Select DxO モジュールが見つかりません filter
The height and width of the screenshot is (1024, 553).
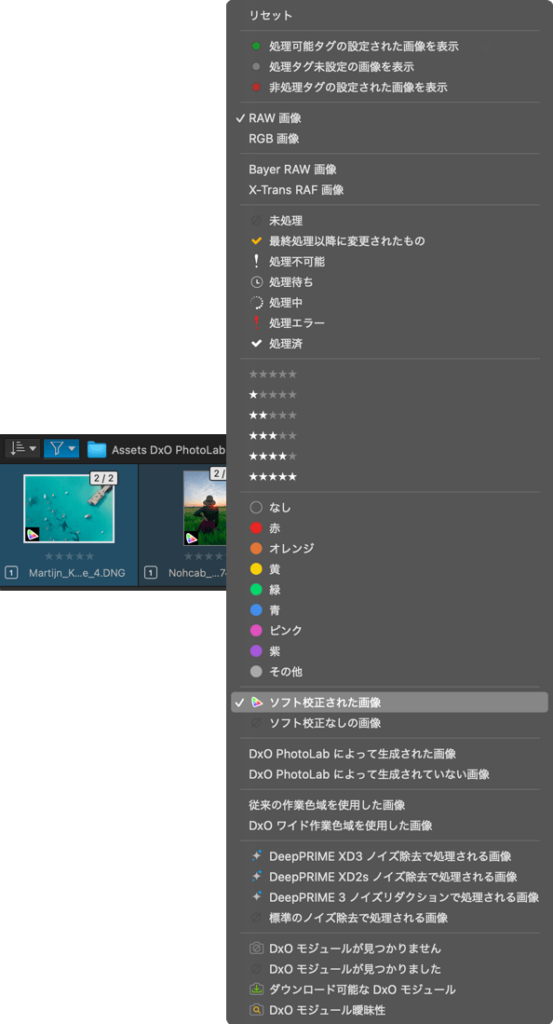click(x=389, y=948)
